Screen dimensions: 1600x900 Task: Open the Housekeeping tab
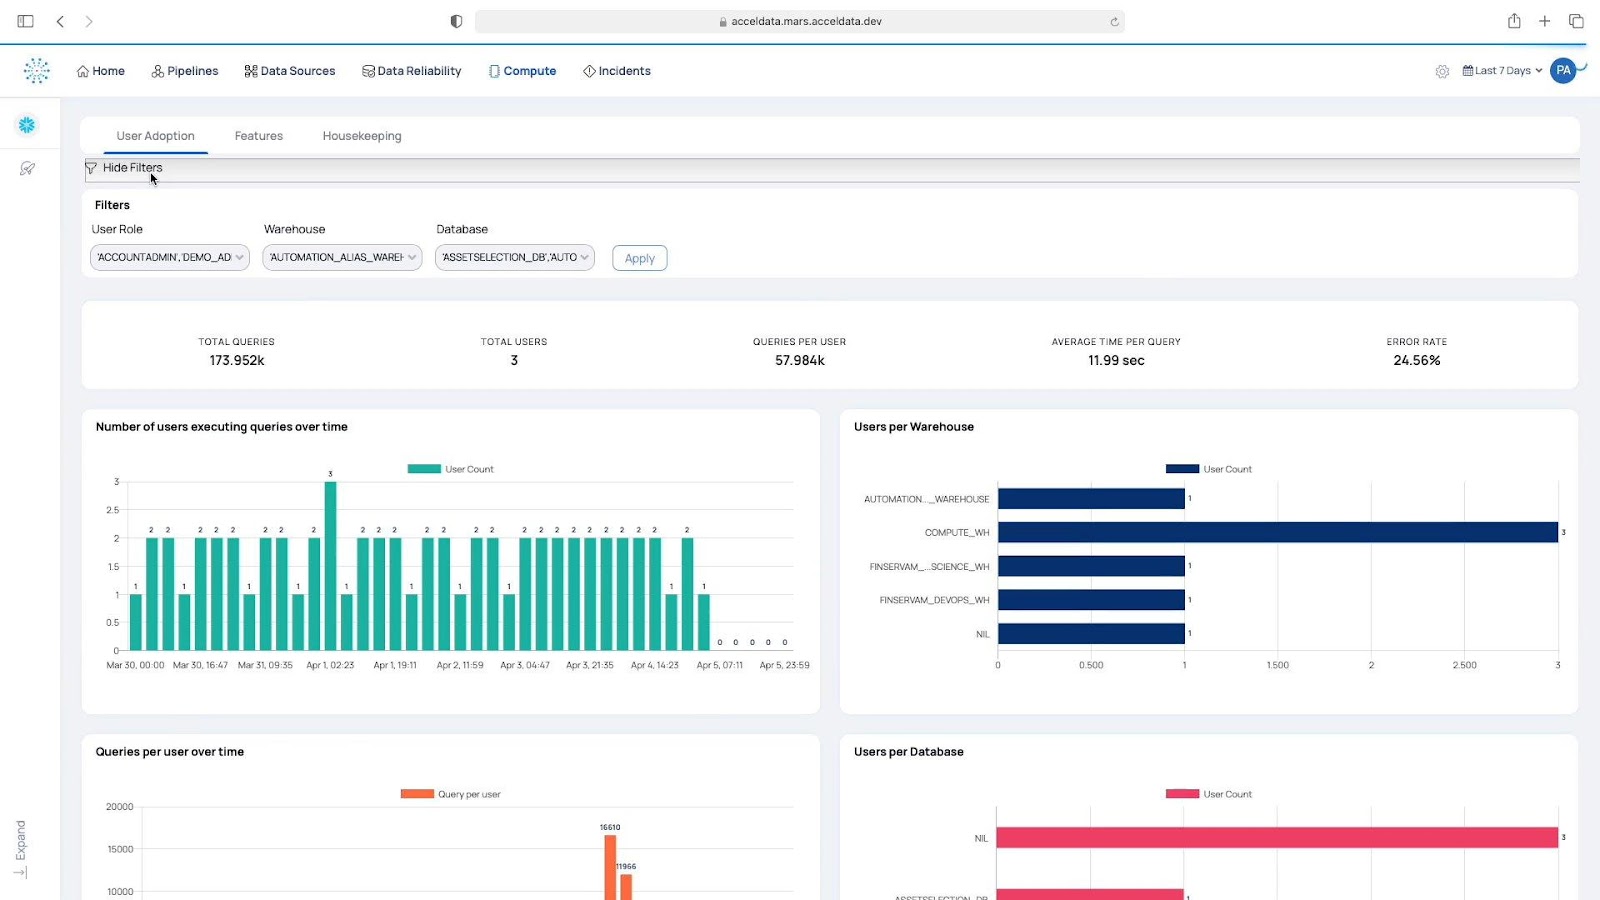(362, 136)
